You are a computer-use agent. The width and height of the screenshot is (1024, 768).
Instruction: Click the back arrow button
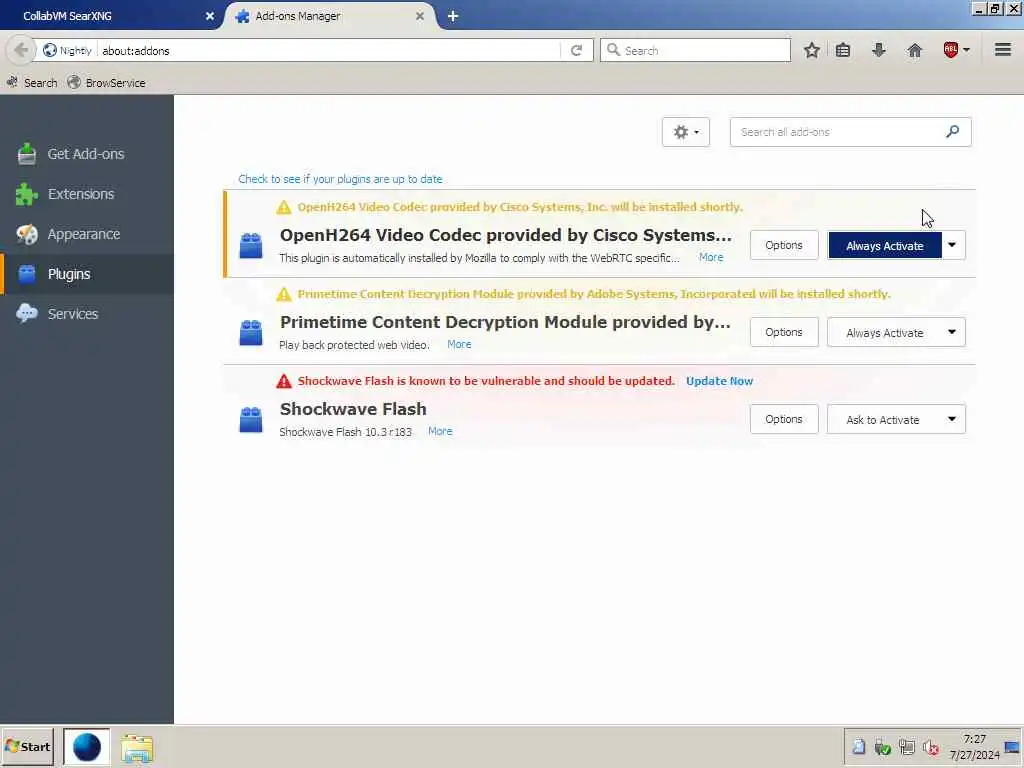click(21, 50)
